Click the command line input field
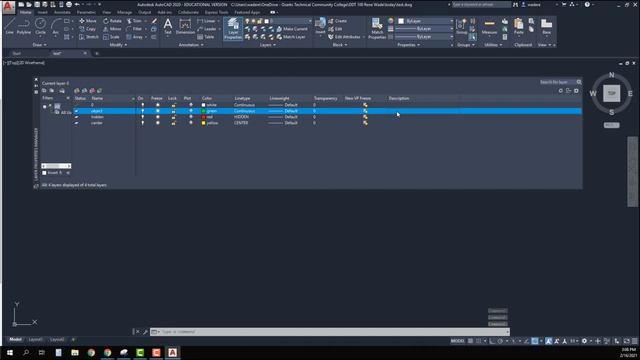Image resolution: width=640 pixels, height=360 pixels. coord(333,332)
